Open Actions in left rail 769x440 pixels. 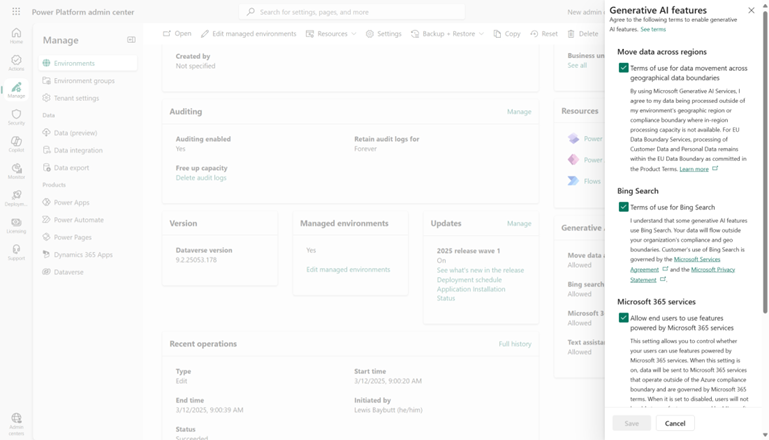16,62
